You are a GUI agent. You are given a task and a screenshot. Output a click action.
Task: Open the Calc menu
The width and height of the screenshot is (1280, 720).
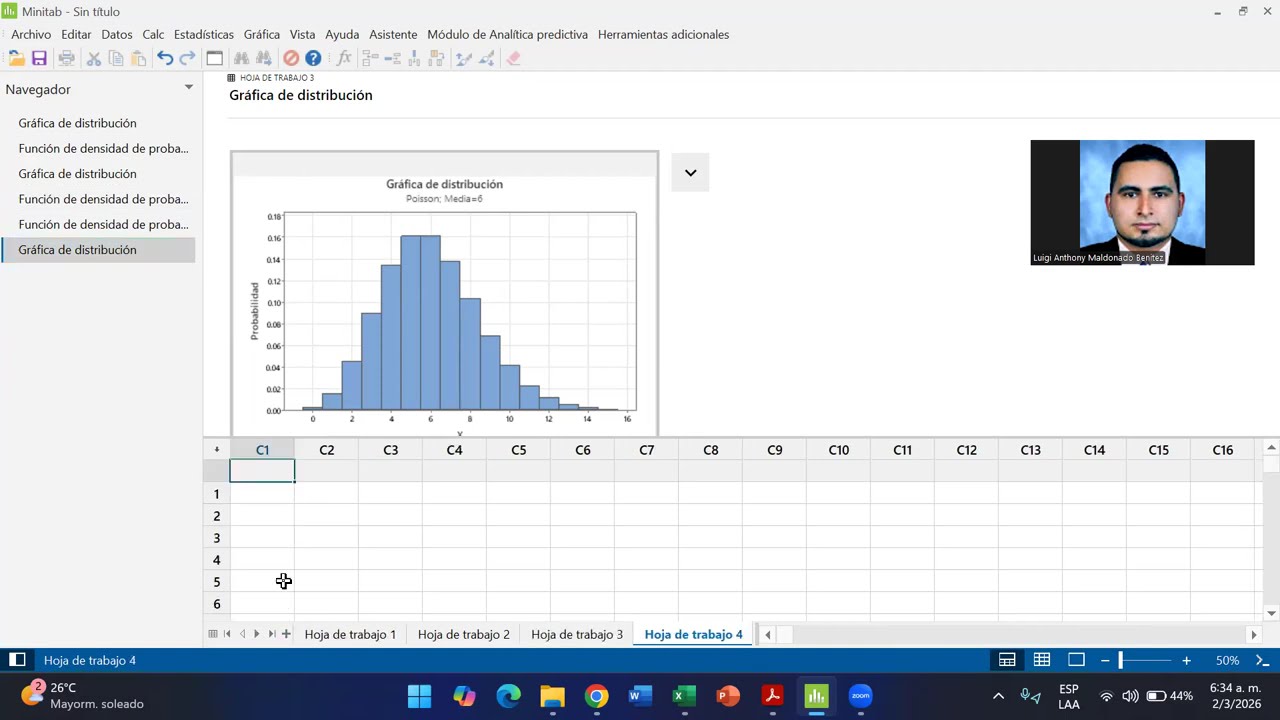[x=153, y=34]
